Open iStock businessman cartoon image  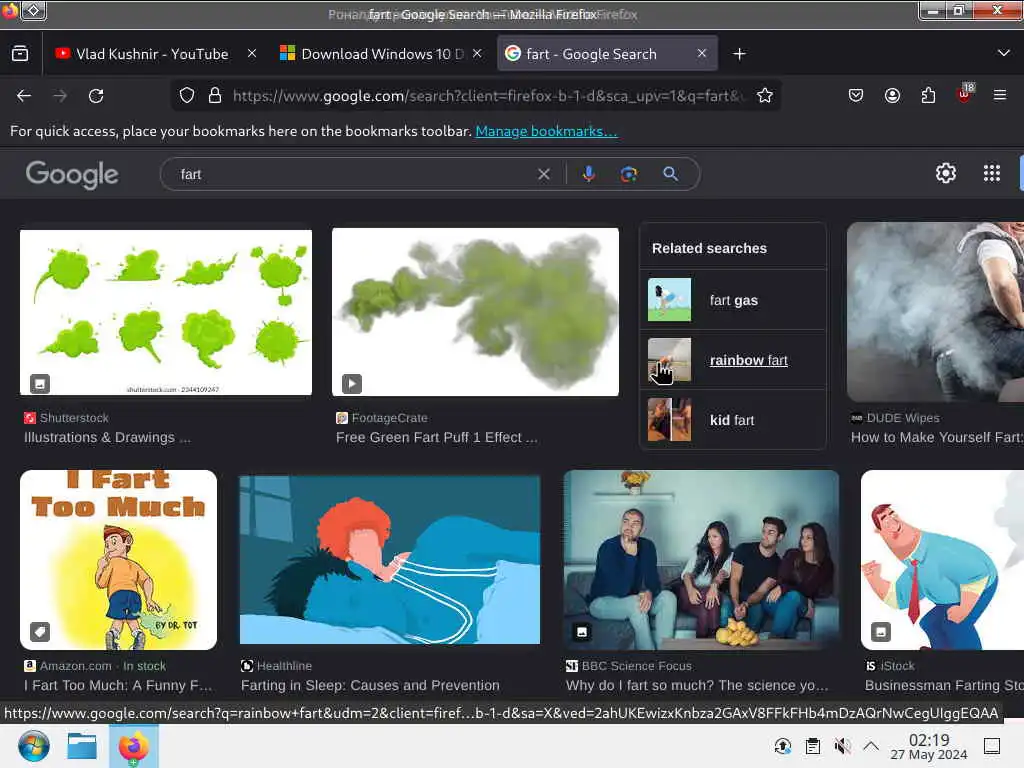click(942, 560)
